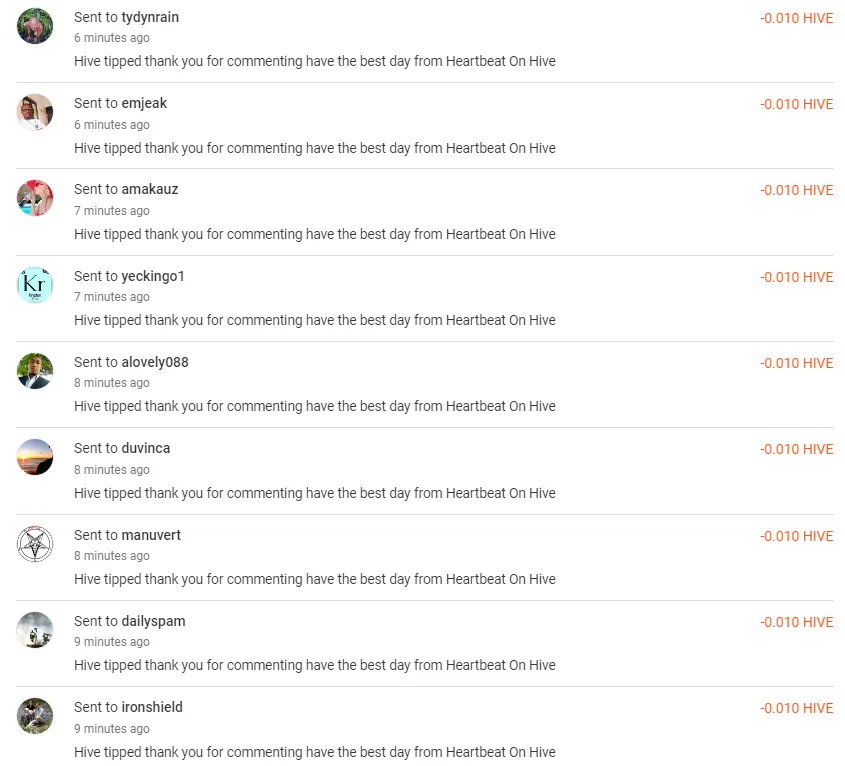Select the amakauz account name

[x=150, y=189]
